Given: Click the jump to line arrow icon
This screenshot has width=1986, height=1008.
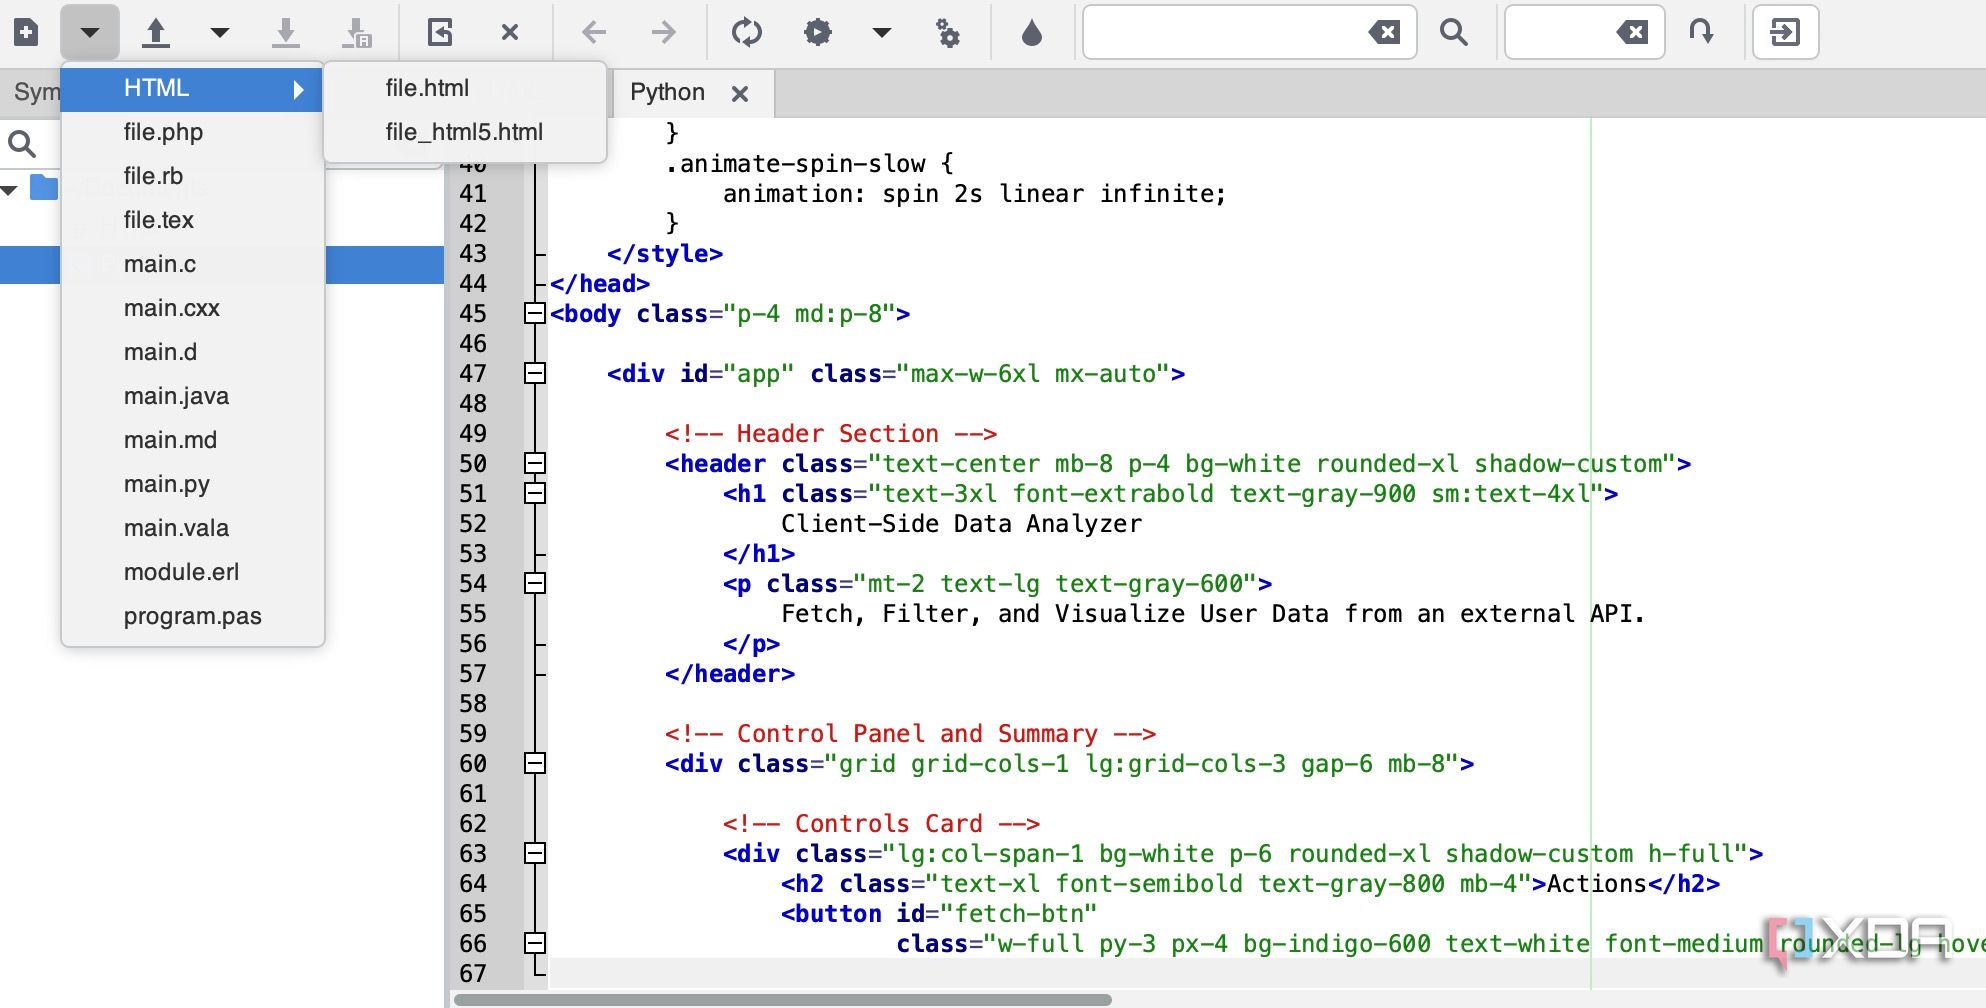Looking at the screenshot, I should point(1701,32).
